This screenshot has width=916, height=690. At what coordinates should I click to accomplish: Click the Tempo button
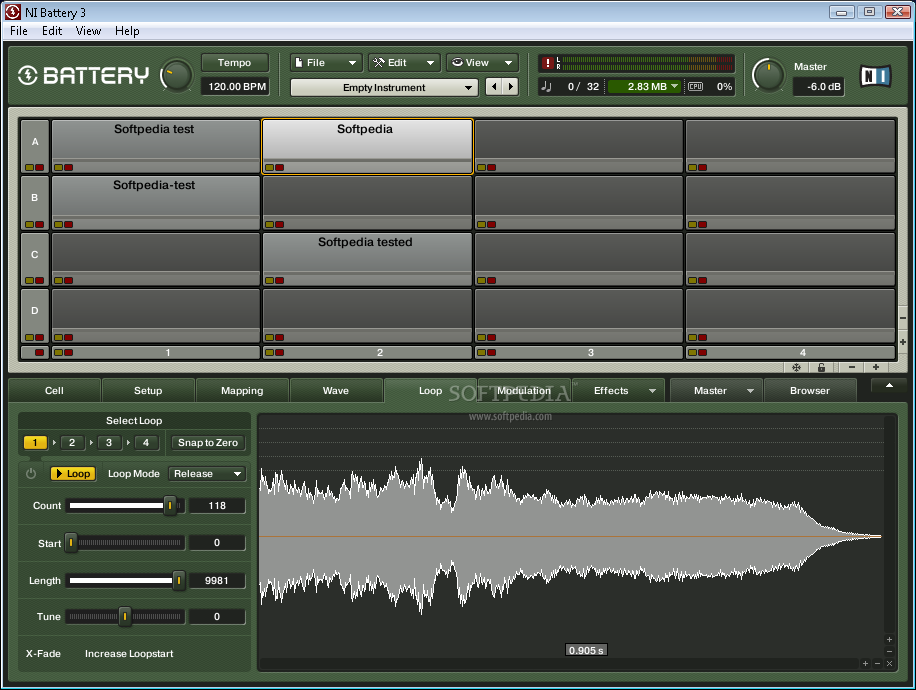(234, 63)
